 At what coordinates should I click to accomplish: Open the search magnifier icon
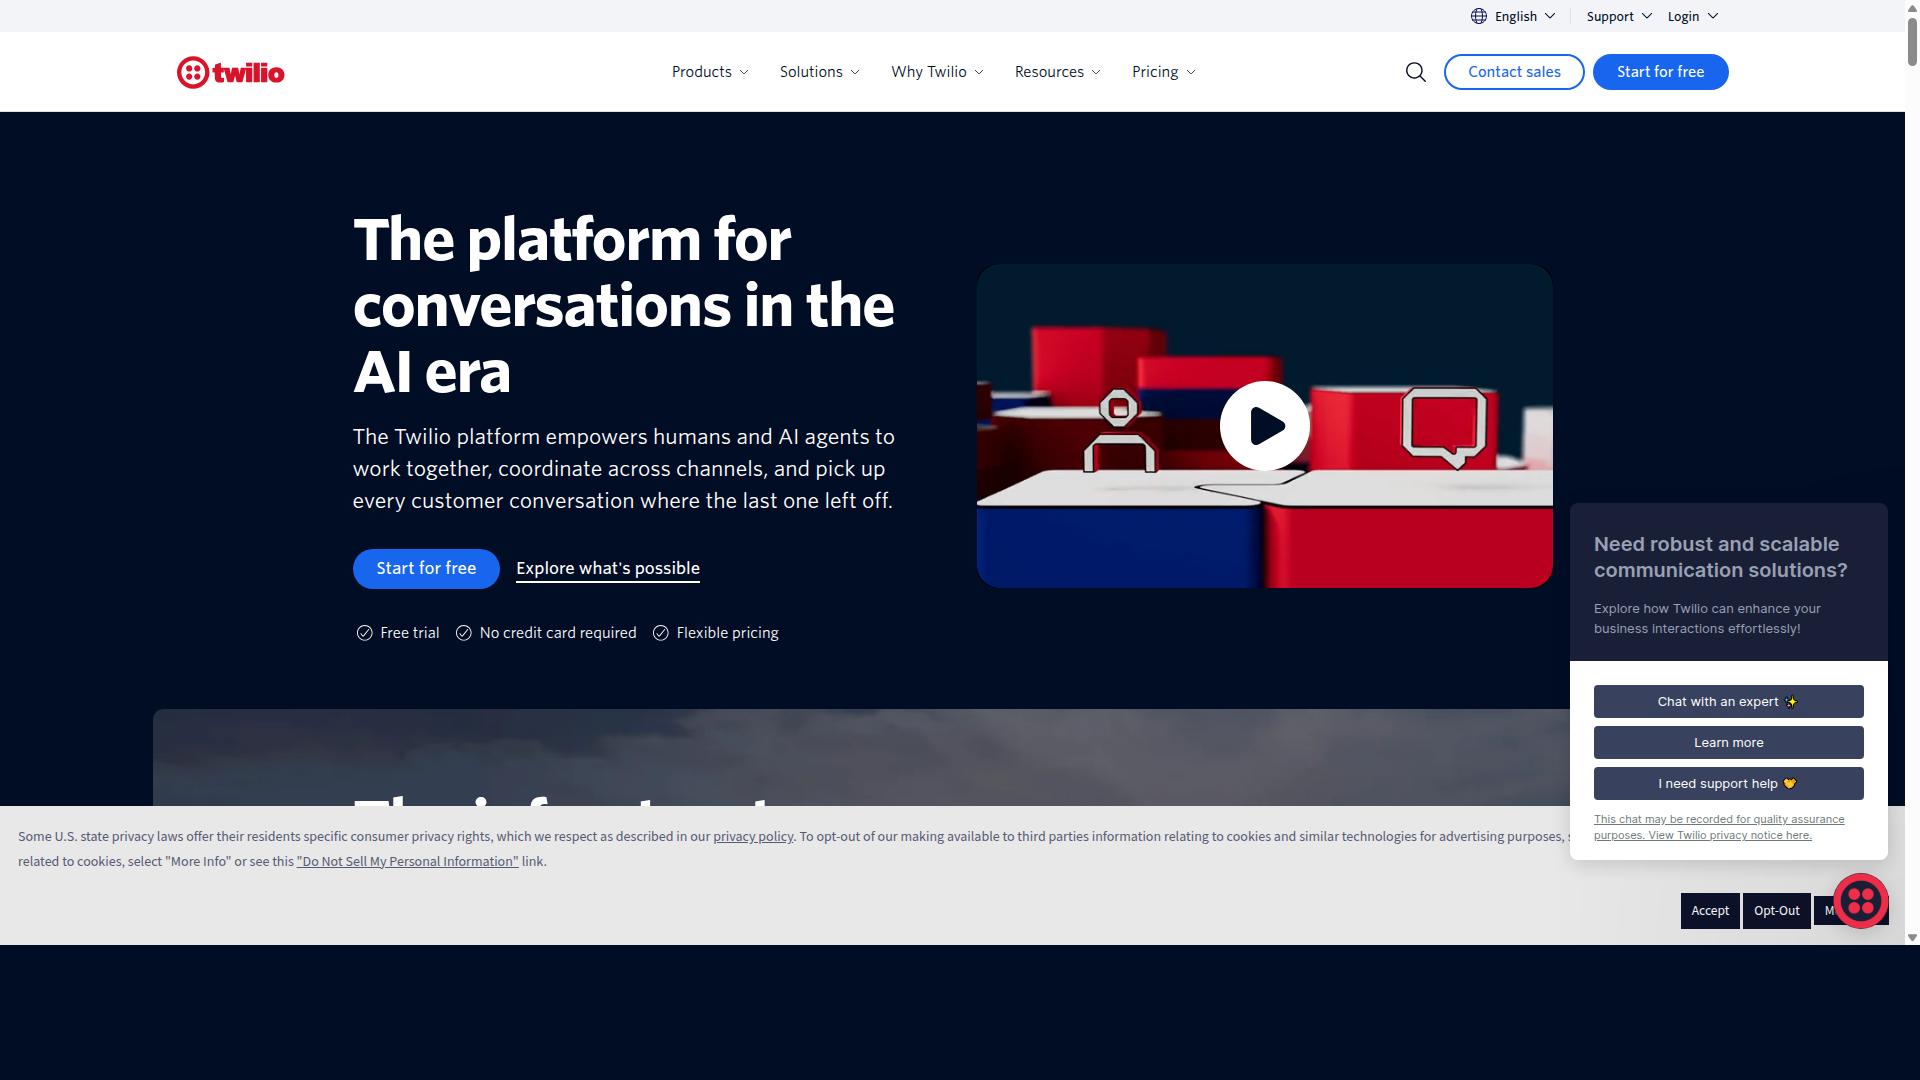pos(1415,72)
